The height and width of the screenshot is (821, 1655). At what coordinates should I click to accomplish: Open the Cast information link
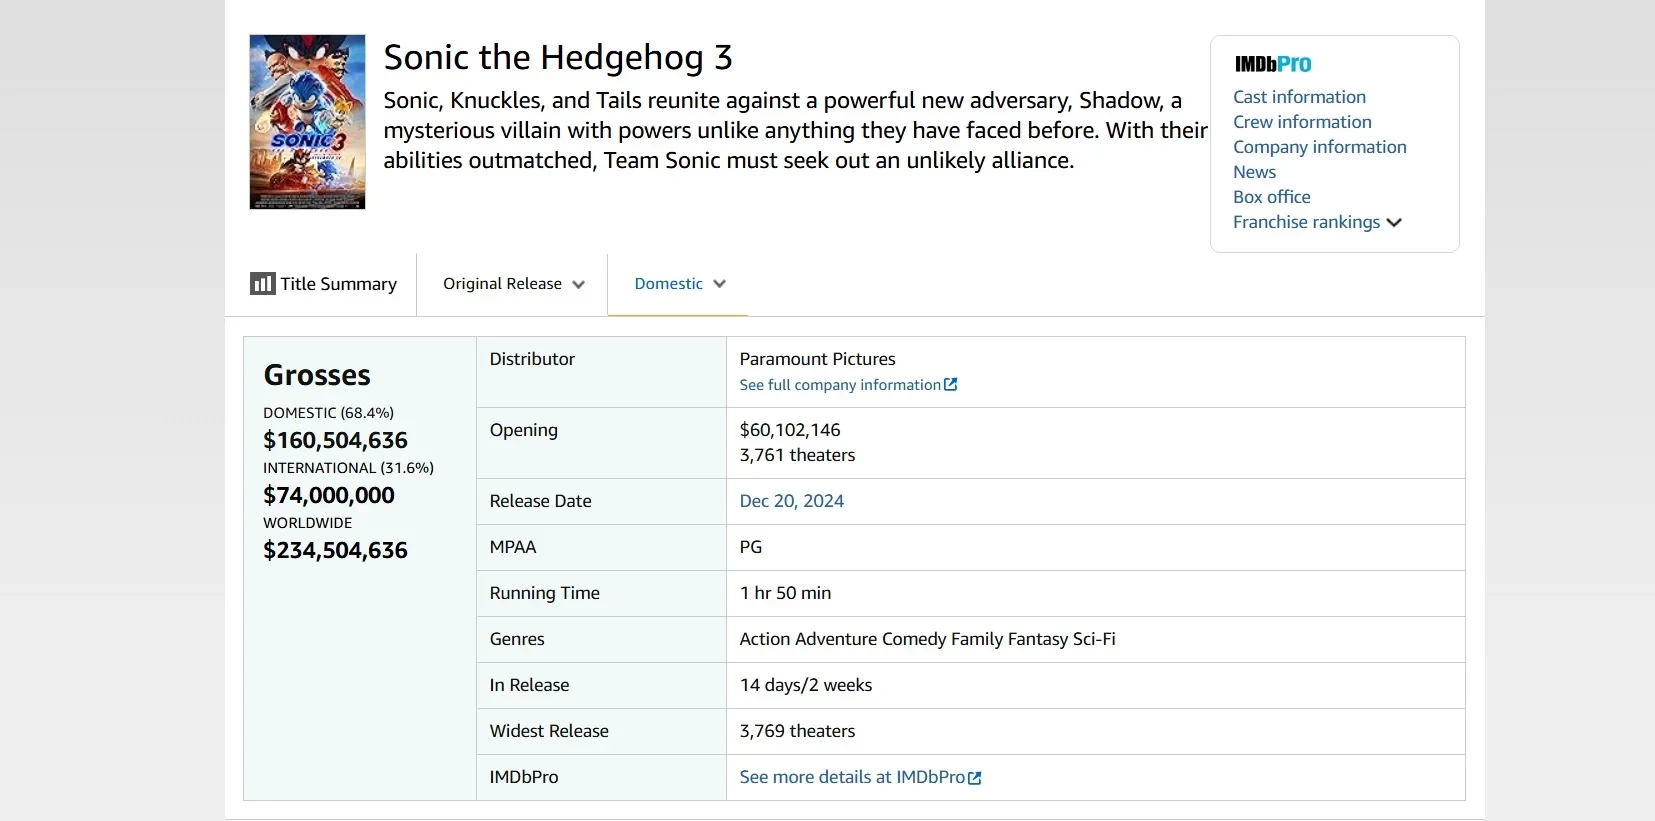point(1299,97)
